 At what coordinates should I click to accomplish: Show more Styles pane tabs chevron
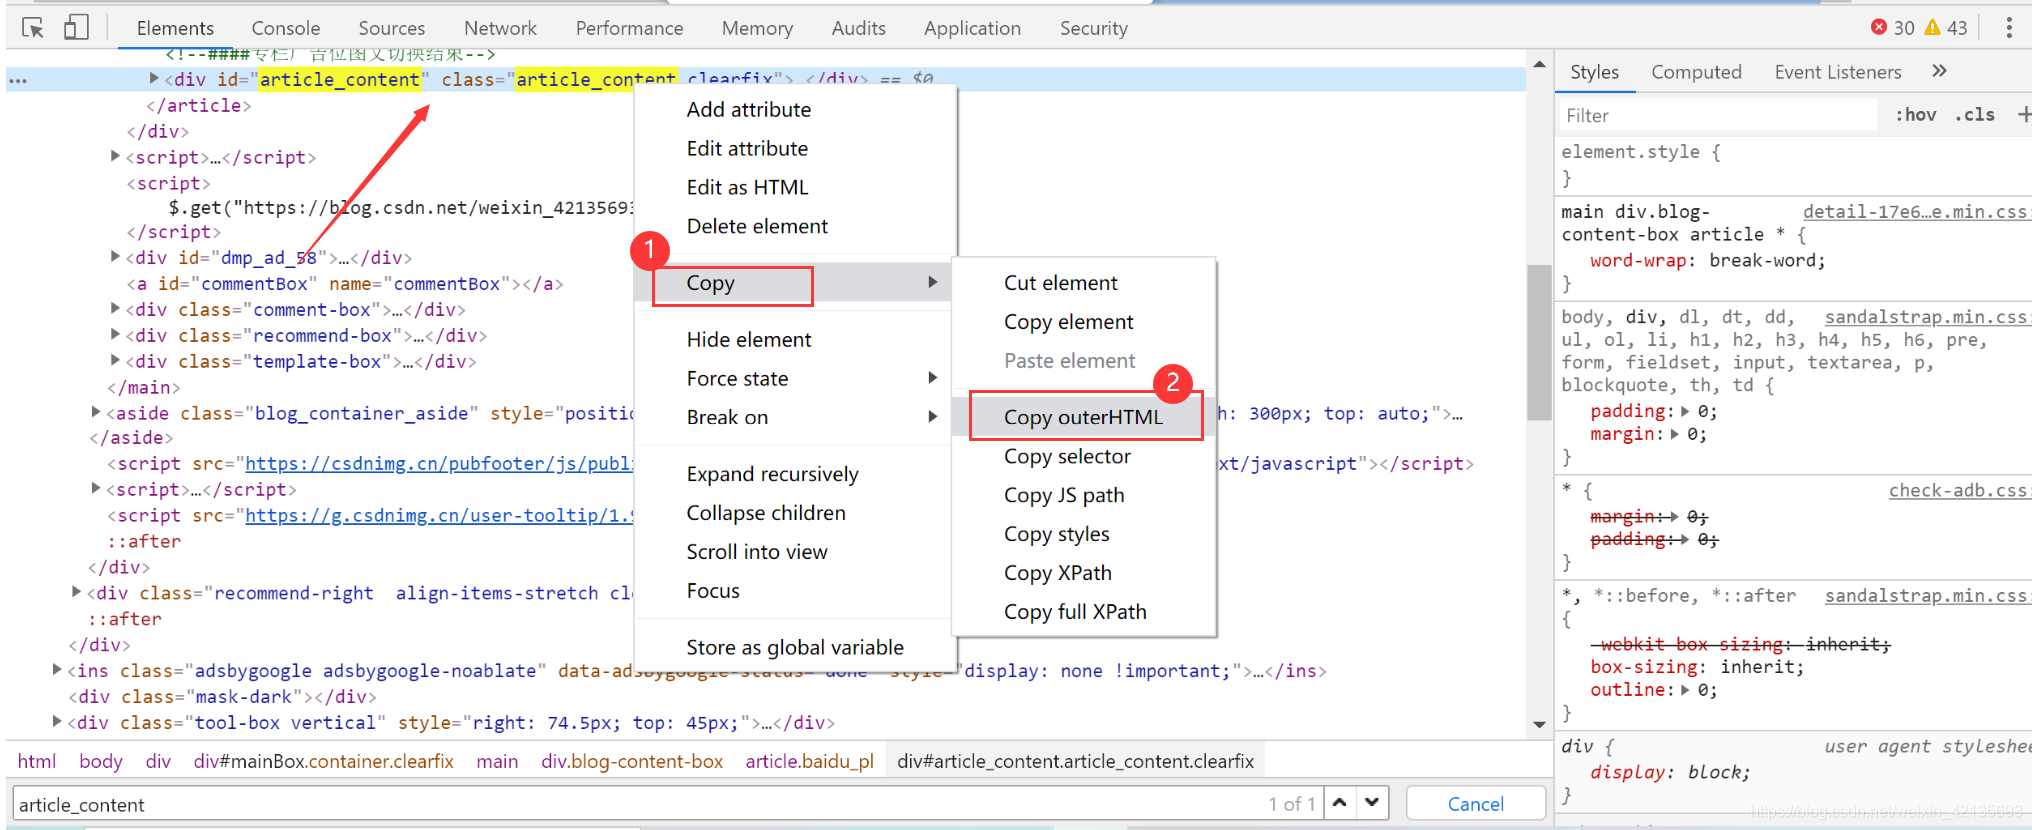click(x=1940, y=71)
